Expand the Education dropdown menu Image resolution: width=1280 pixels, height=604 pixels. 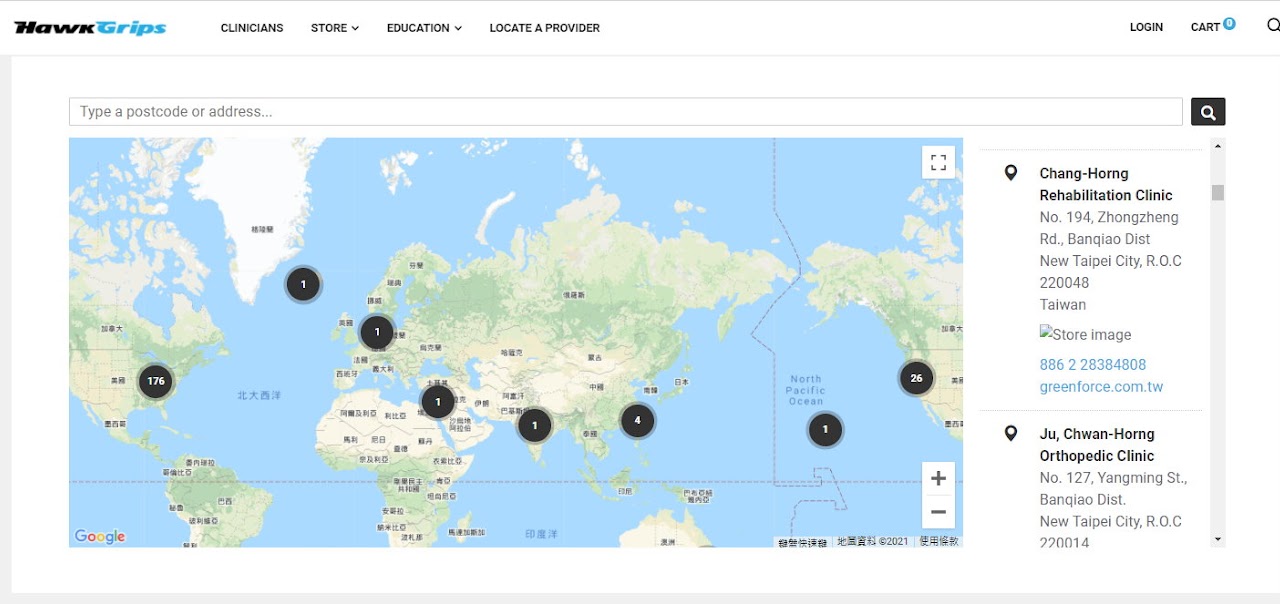[424, 28]
